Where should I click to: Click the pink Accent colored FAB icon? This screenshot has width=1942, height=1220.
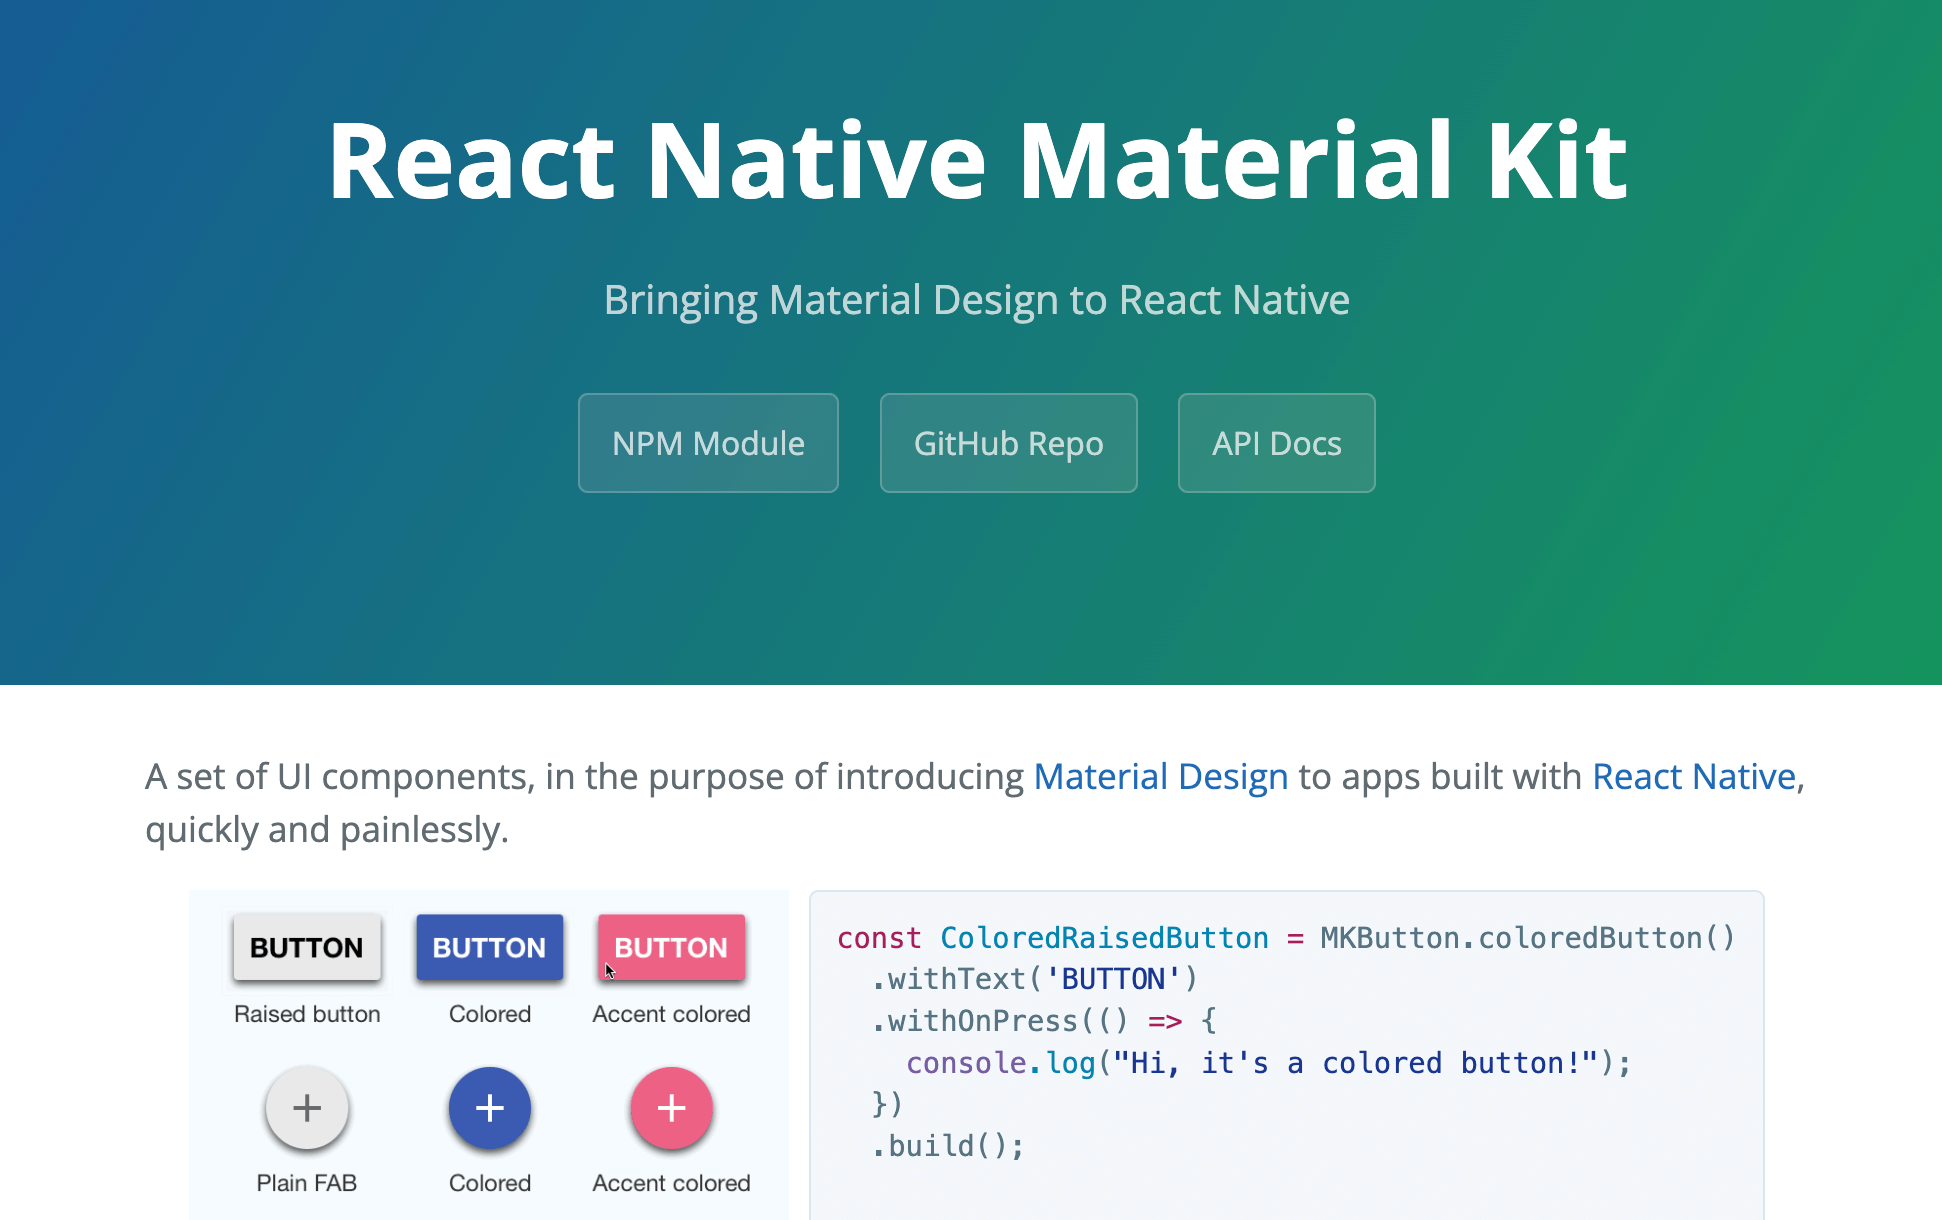(671, 1108)
